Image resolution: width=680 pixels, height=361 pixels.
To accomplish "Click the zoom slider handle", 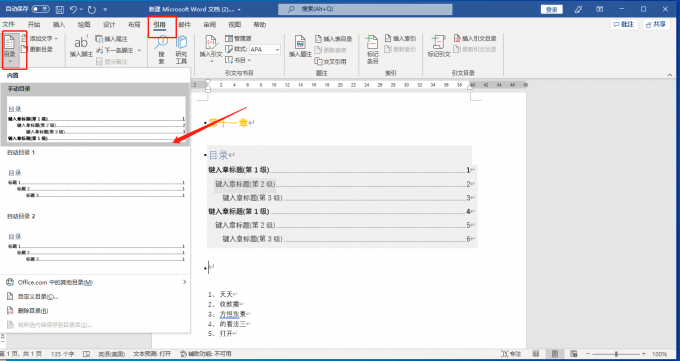I will coord(616,354).
